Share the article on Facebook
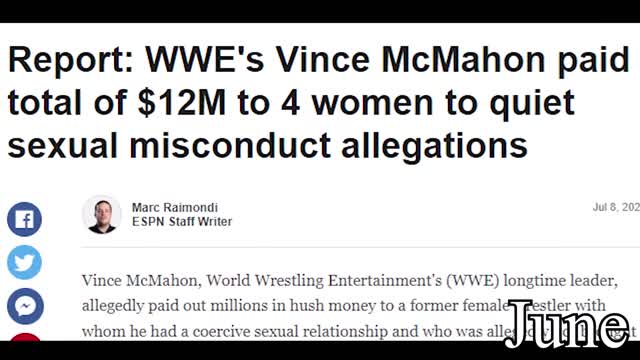This screenshot has height=360, width=640. (24, 219)
